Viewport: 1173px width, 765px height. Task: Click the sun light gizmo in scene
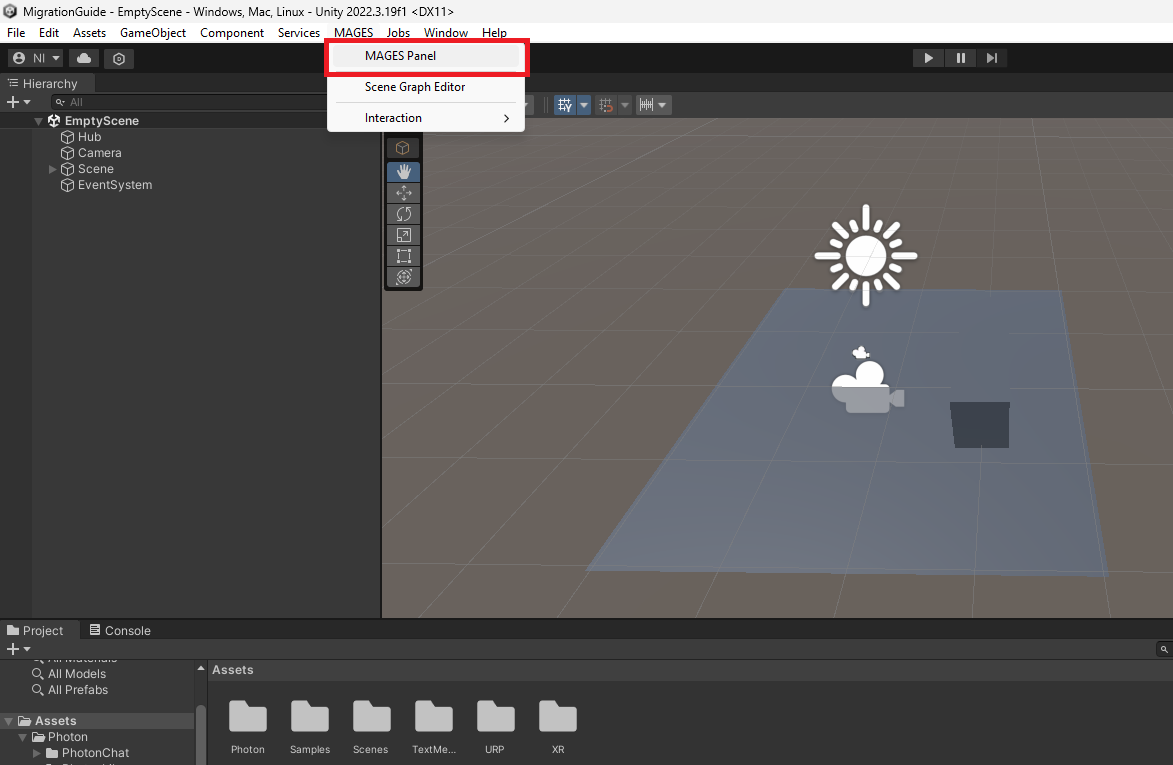(x=866, y=256)
